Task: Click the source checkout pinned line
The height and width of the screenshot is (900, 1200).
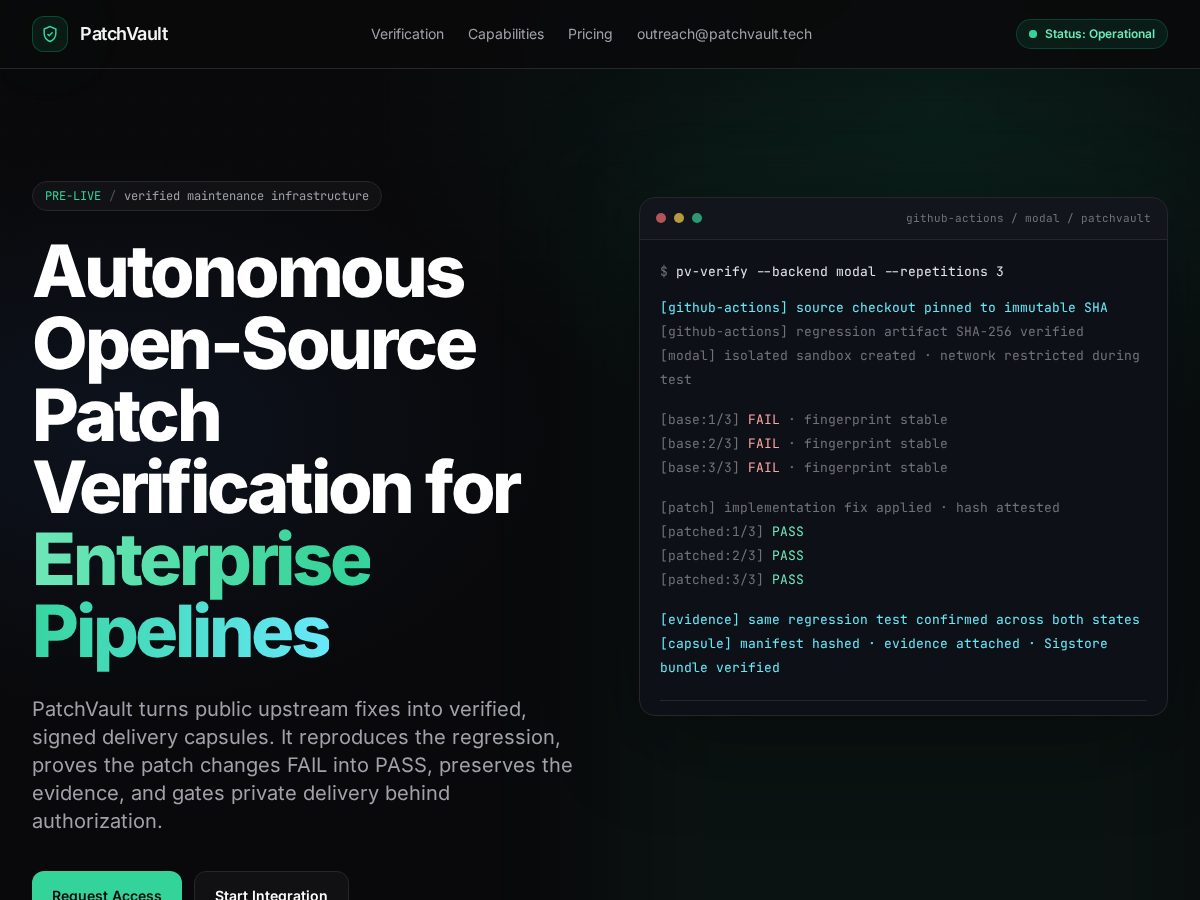Action: click(884, 308)
